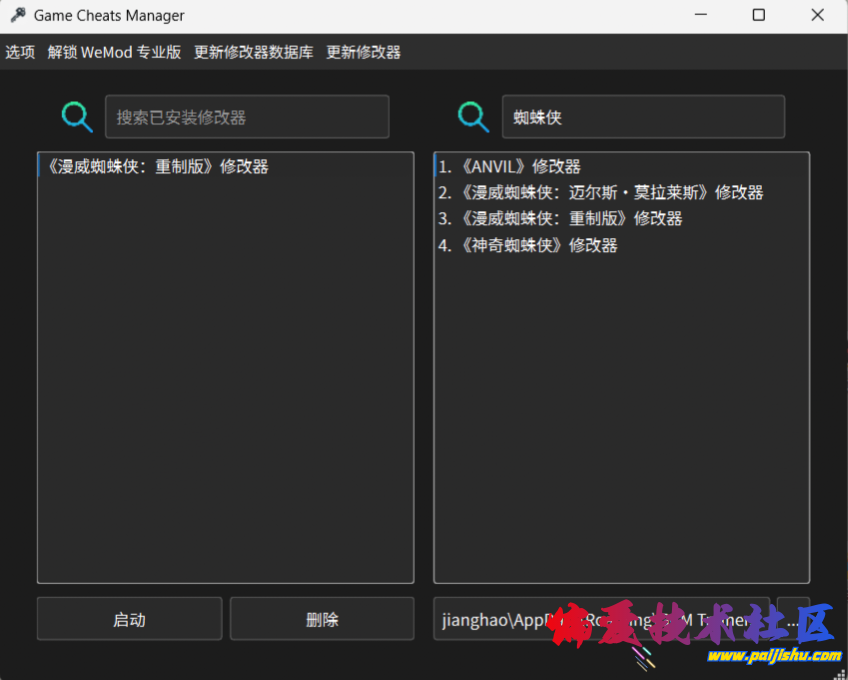Click the "..." browse button beside path
This screenshot has height=680, width=848.
pyautogui.click(x=793, y=619)
